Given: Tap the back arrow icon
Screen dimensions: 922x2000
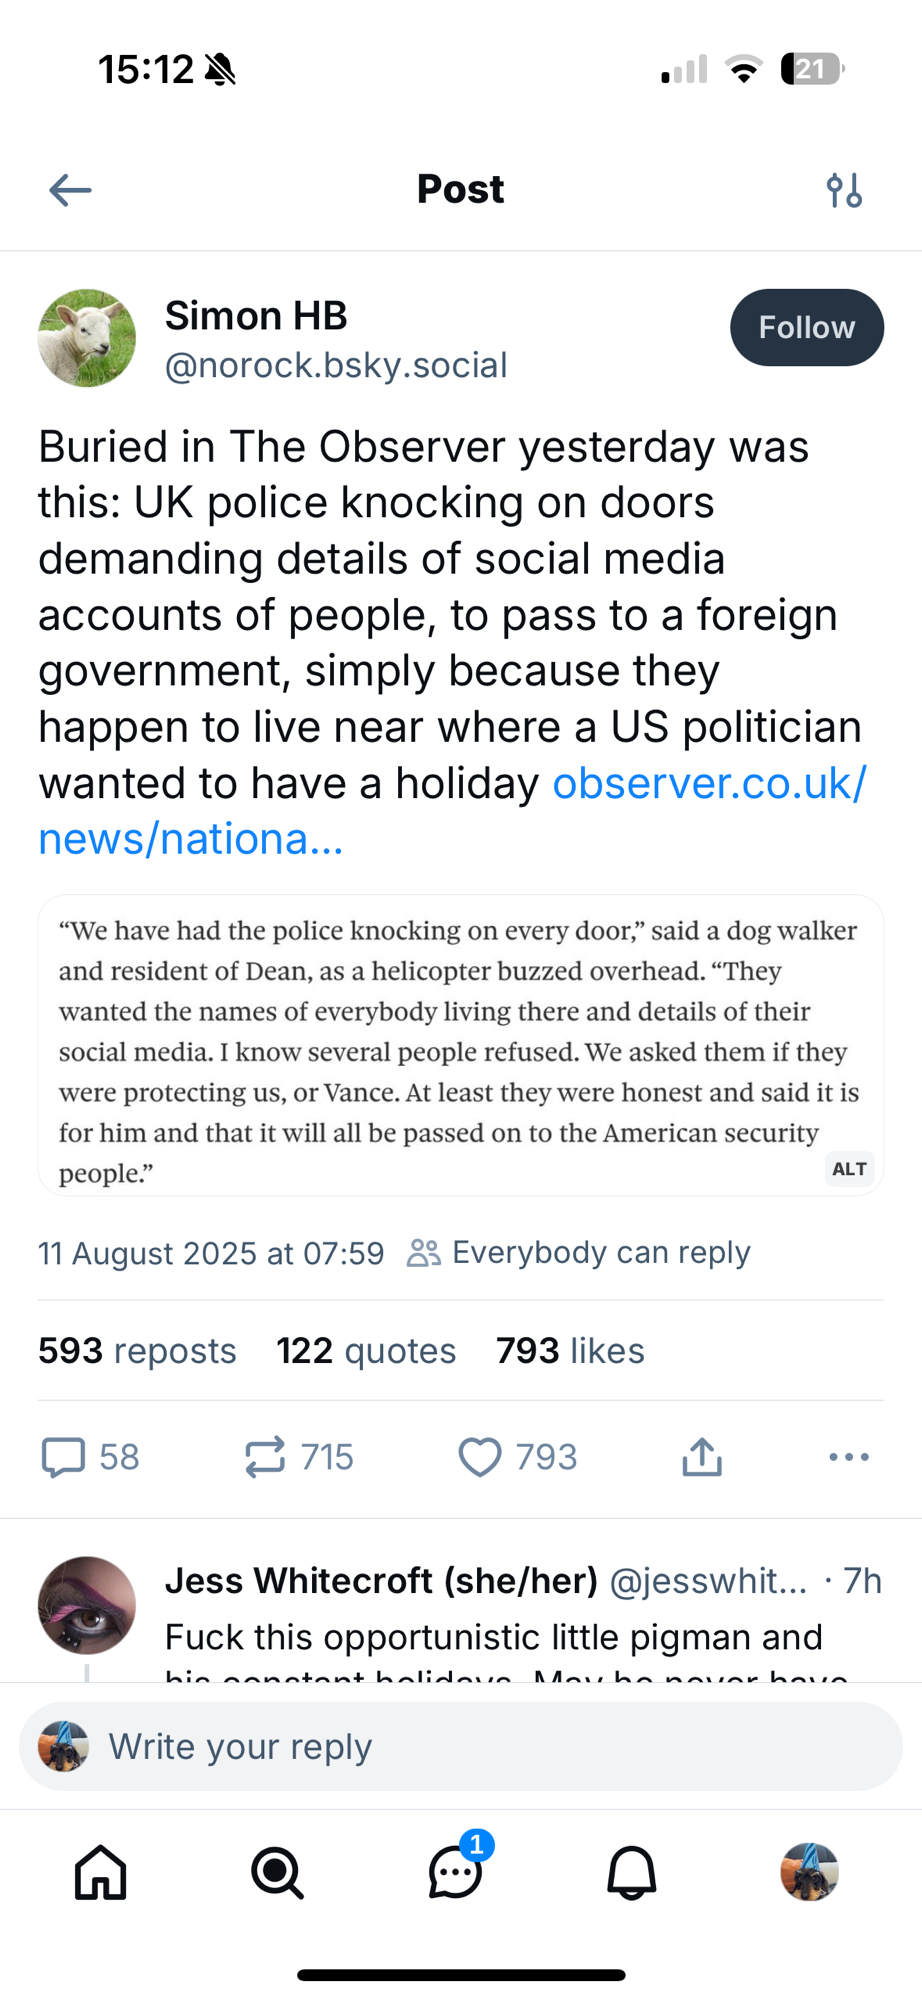Looking at the screenshot, I should click(x=70, y=190).
